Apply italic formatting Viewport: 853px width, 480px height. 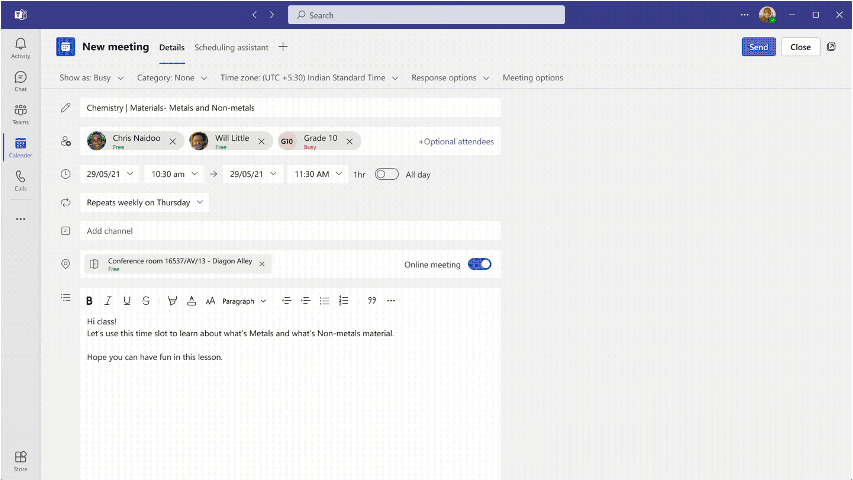[108, 300]
